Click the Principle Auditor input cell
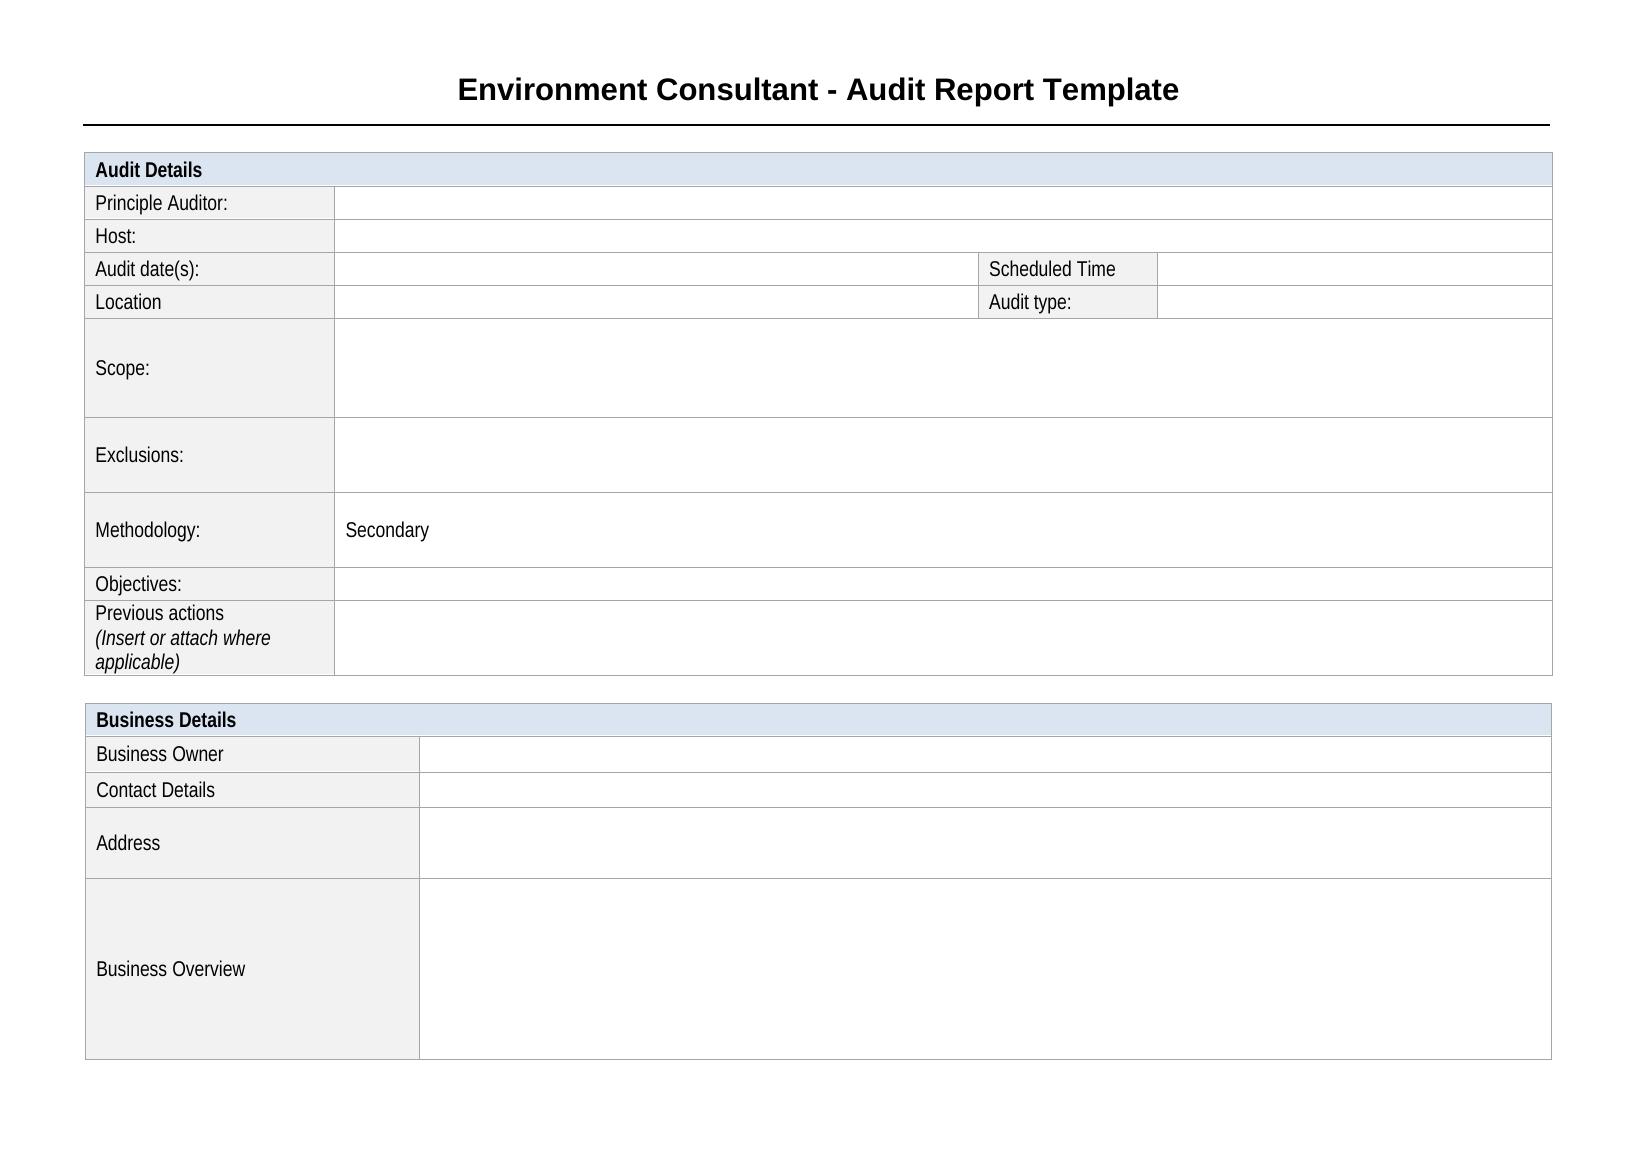The height and width of the screenshot is (1158, 1638). click(x=942, y=203)
